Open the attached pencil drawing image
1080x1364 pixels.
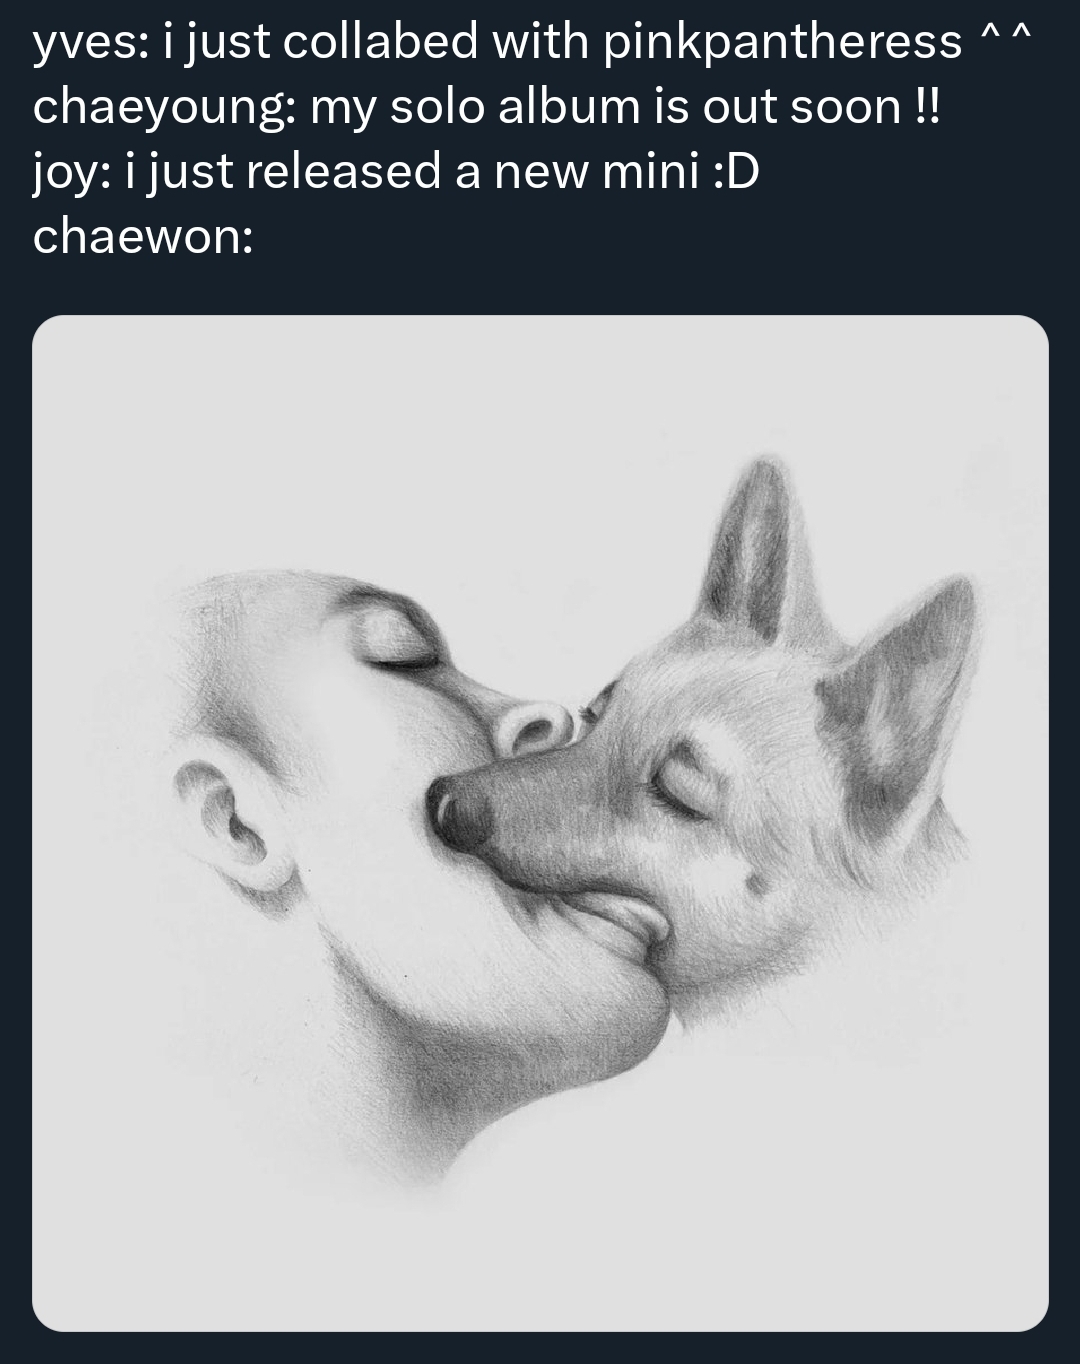[540, 823]
